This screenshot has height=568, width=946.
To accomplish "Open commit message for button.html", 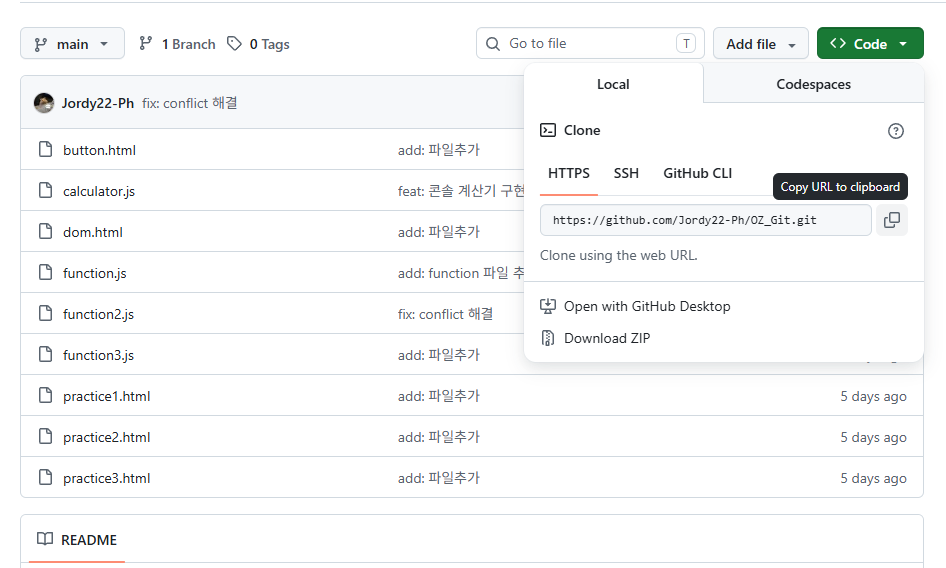I will coord(439,150).
